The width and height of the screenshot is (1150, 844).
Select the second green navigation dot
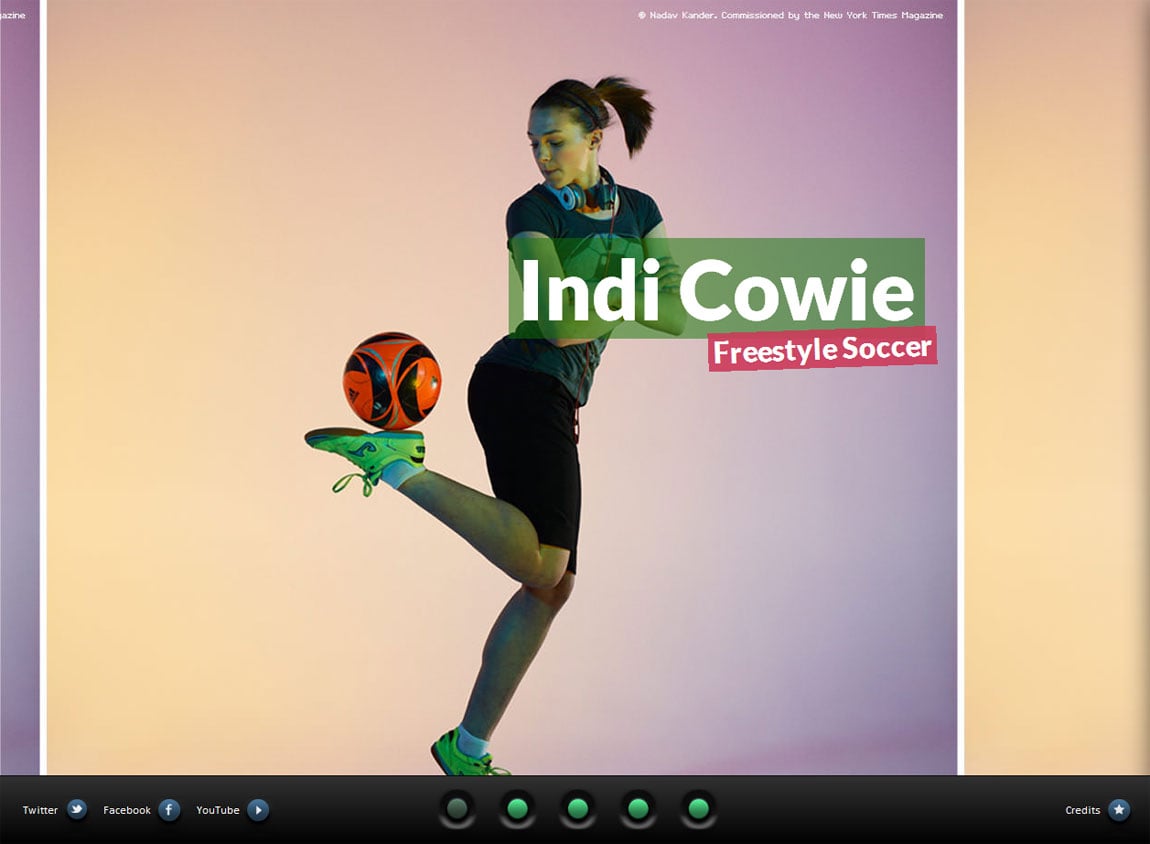click(x=517, y=807)
